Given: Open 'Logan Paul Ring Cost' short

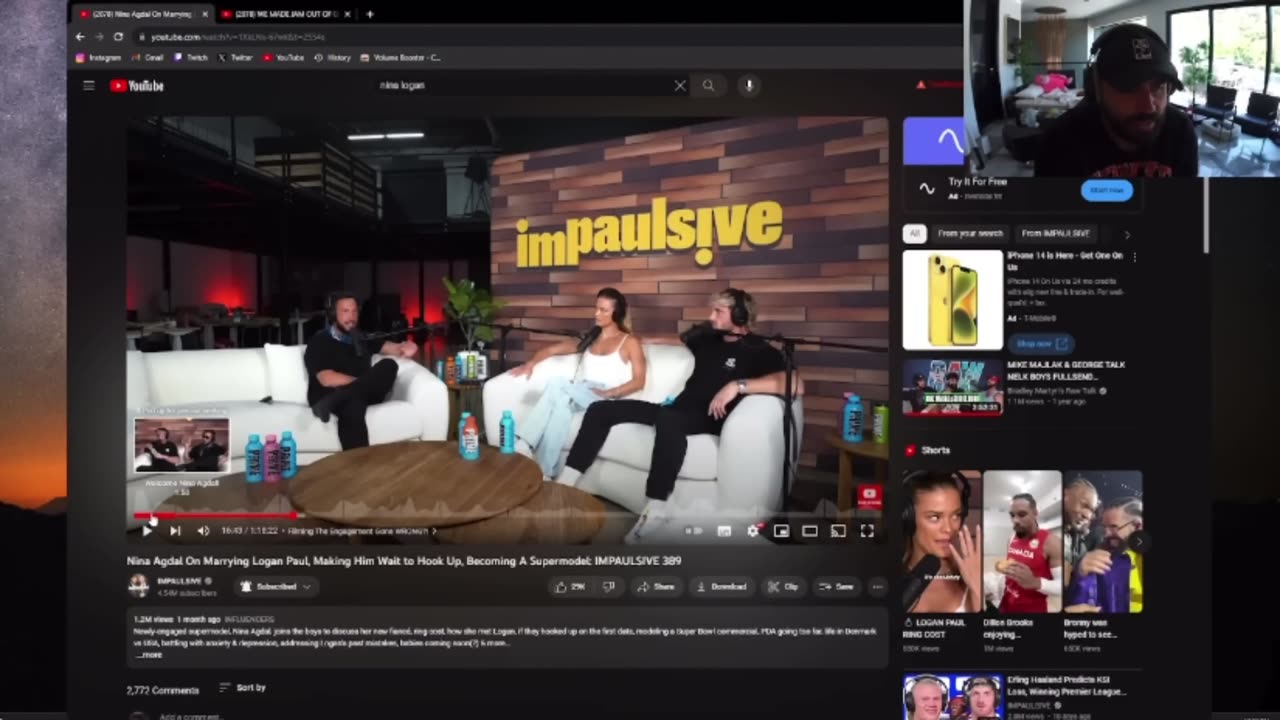Looking at the screenshot, I should pyautogui.click(x=940, y=541).
